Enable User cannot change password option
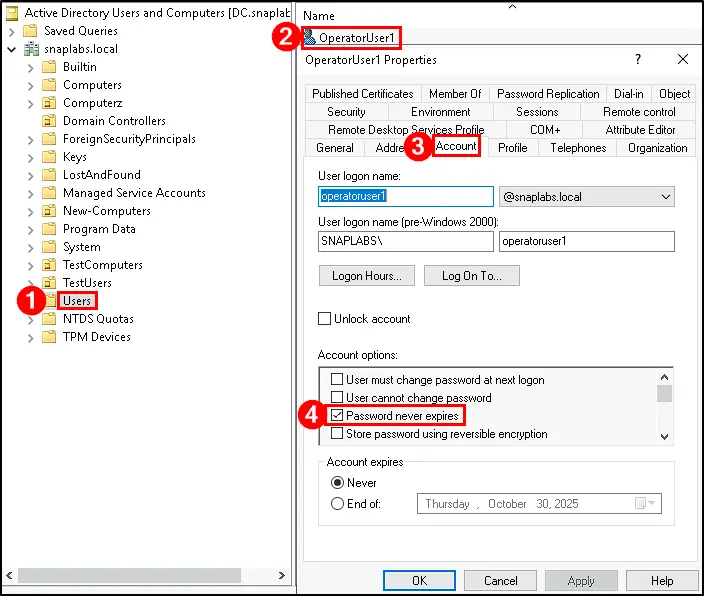 pos(337,397)
